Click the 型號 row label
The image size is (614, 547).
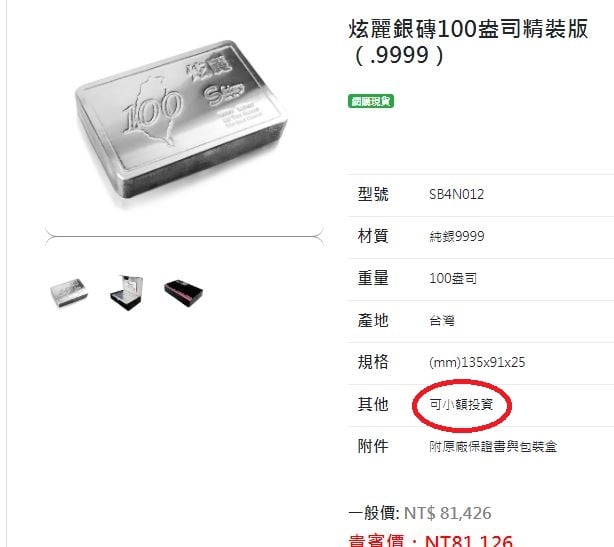(373, 194)
